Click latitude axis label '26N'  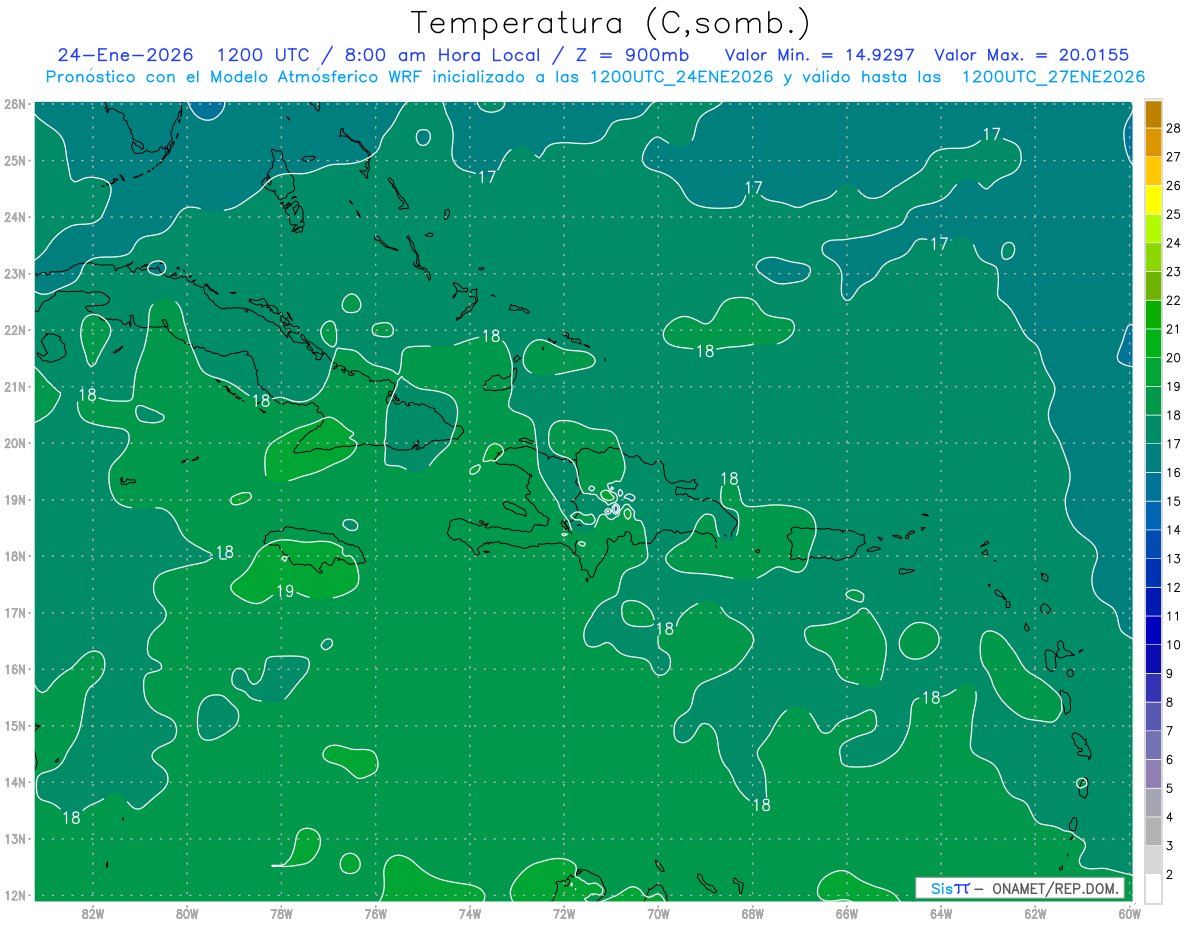pyautogui.click(x=14, y=104)
